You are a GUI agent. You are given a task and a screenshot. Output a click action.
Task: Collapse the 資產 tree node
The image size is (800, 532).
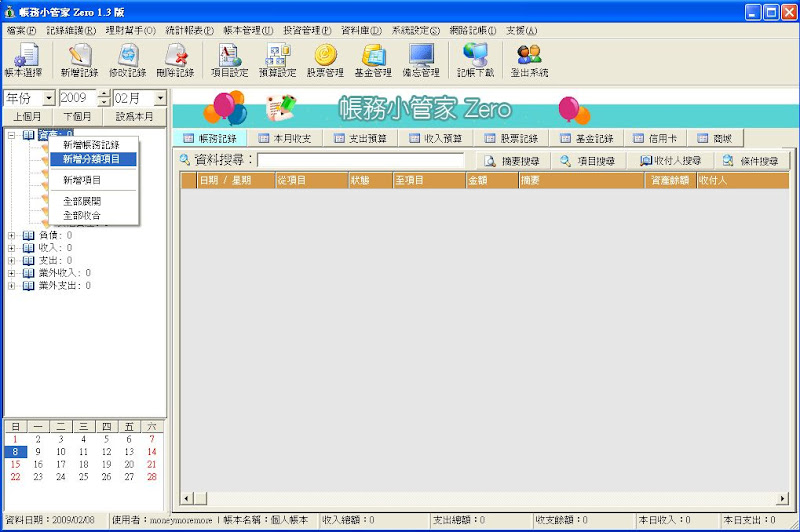tap(12, 135)
